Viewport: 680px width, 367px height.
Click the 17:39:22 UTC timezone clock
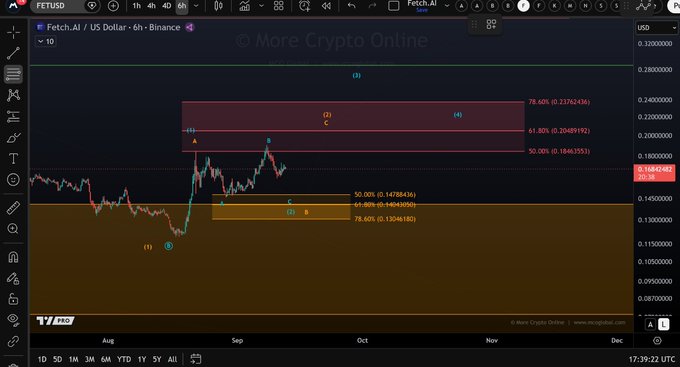click(652, 359)
